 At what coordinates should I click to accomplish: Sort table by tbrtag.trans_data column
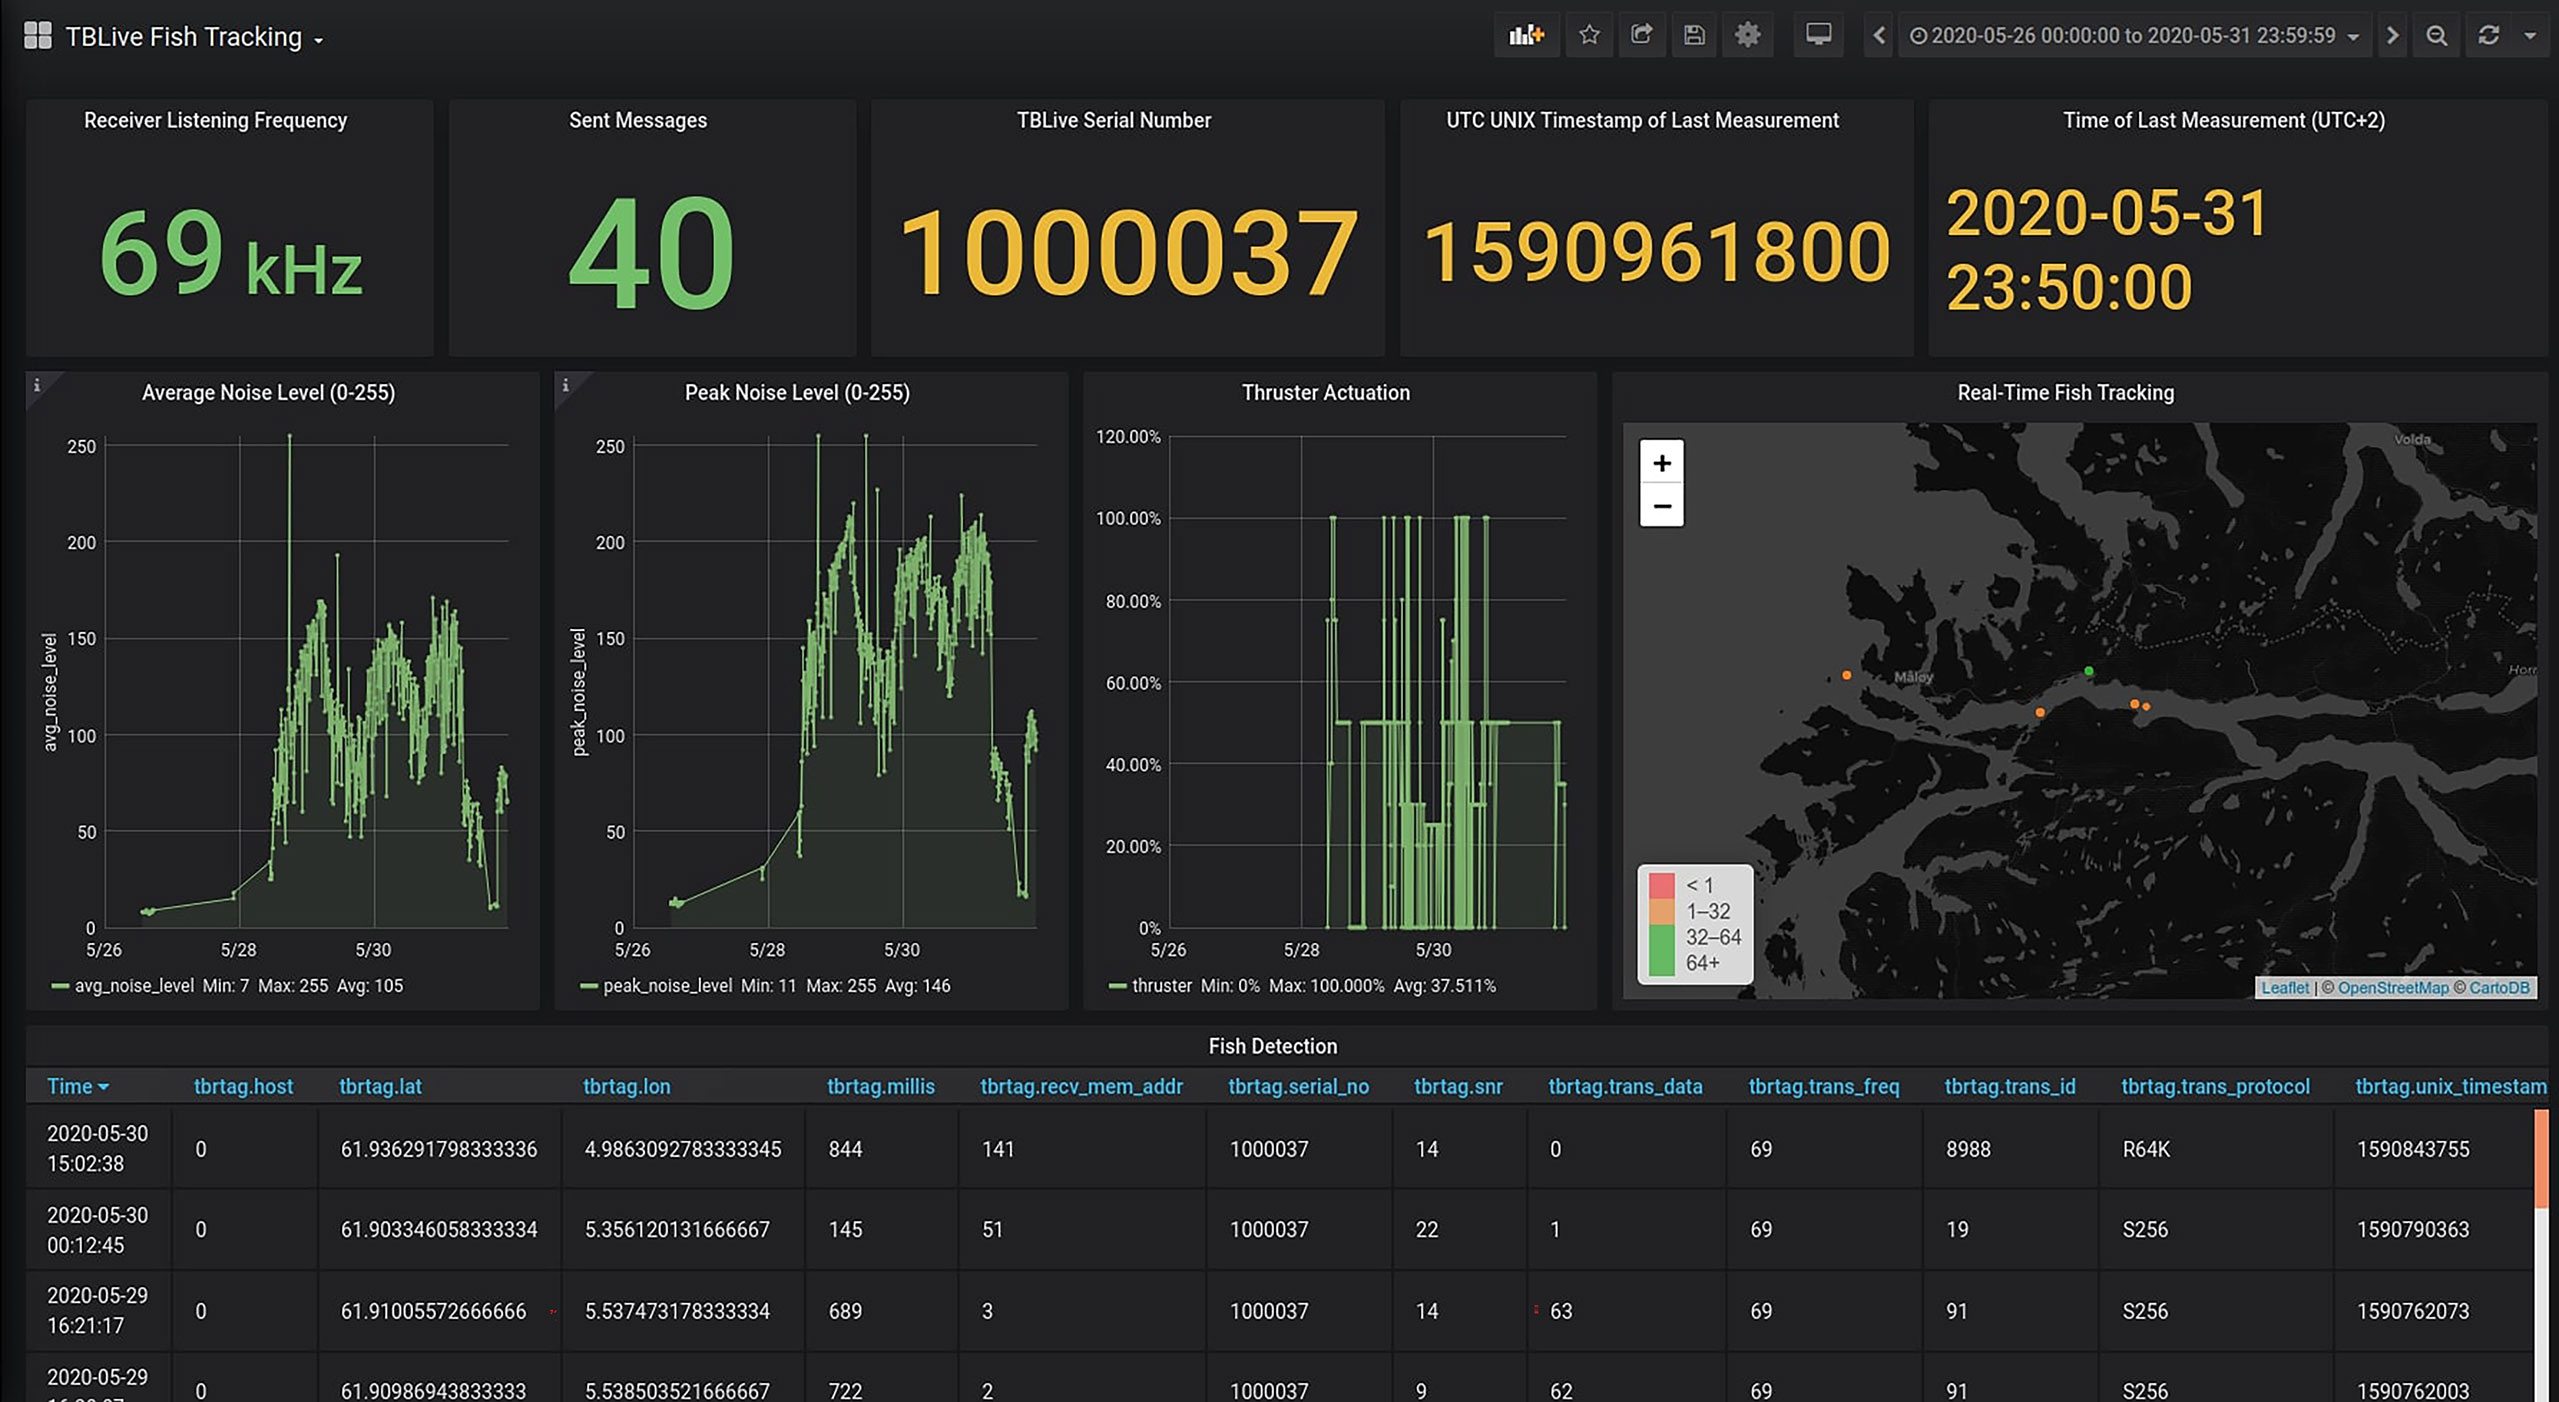[x=1625, y=1086]
